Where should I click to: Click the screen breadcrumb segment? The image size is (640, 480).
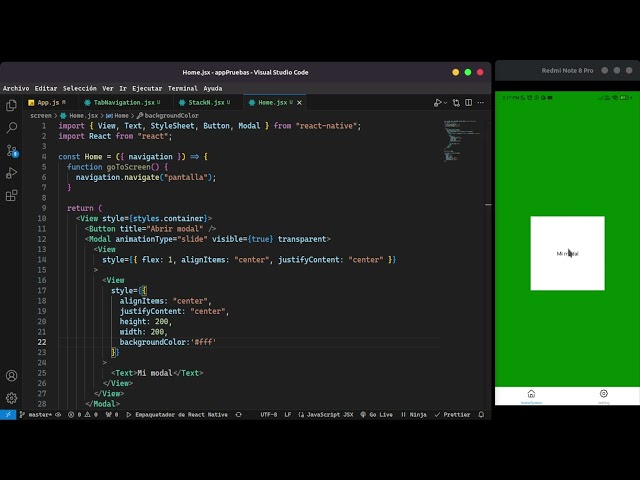click(x=41, y=116)
